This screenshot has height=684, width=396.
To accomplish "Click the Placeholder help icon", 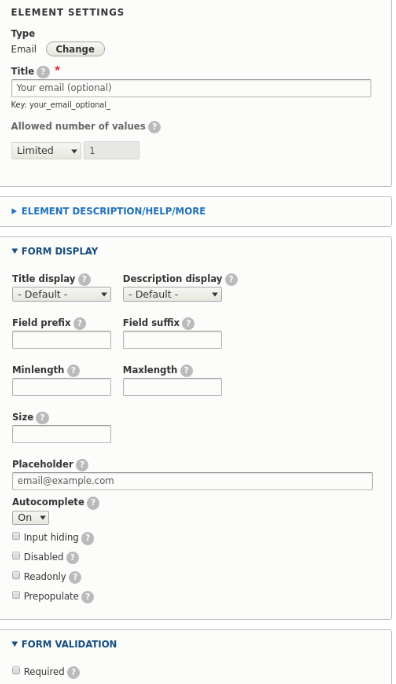I will (x=82, y=465).
